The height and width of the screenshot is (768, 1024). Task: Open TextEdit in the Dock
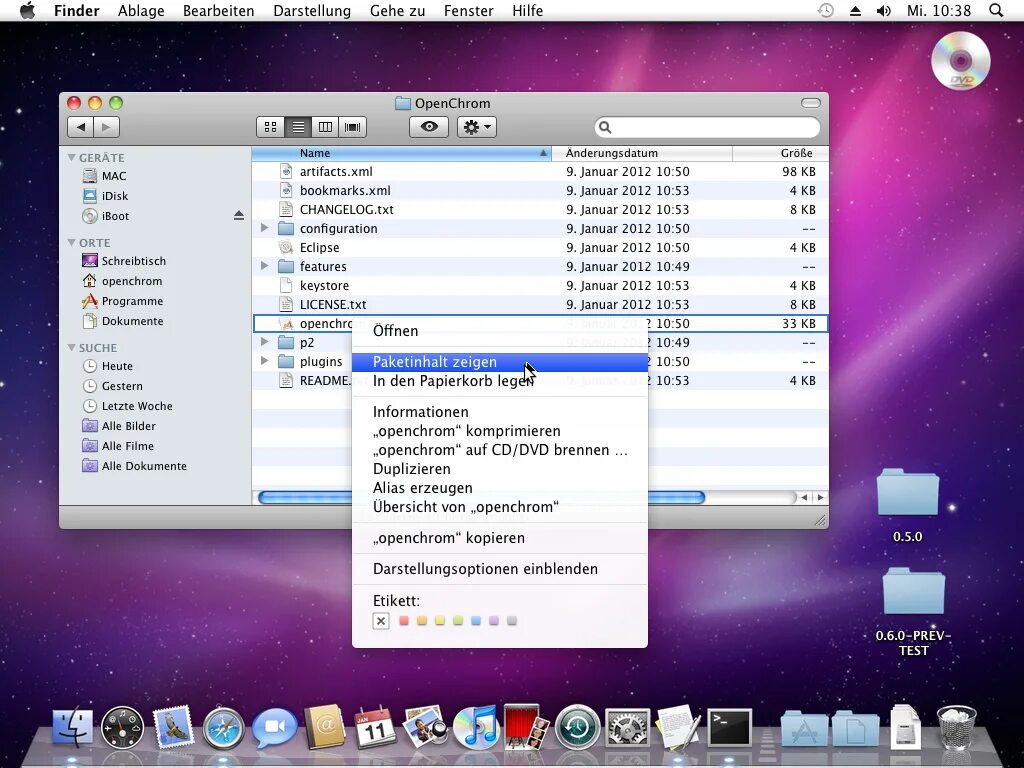point(679,727)
